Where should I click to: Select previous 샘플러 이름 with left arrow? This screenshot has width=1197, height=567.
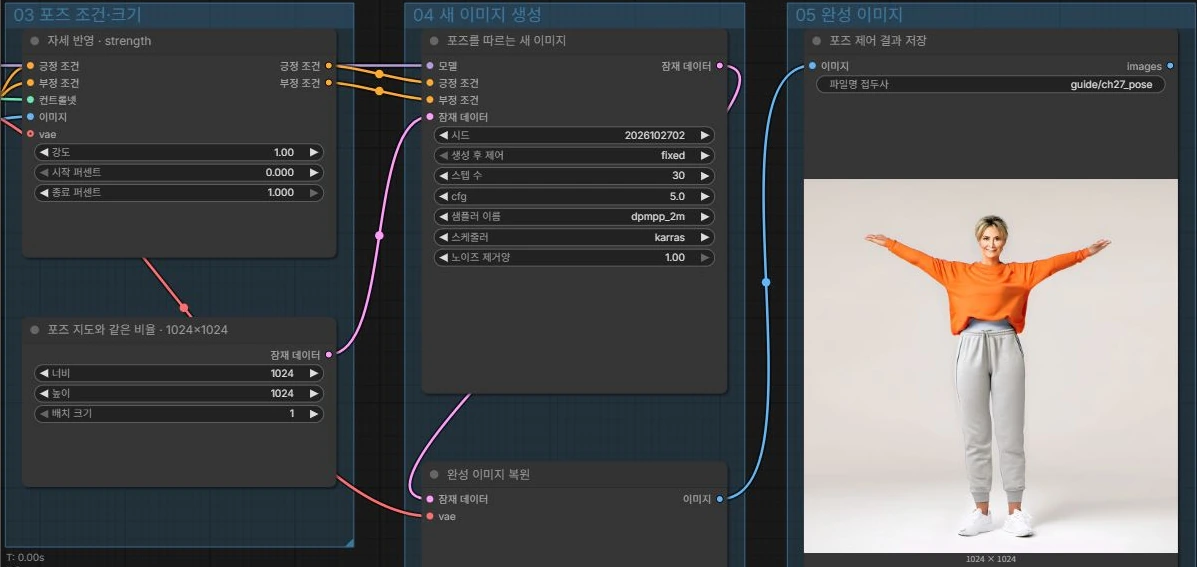point(444,217)
